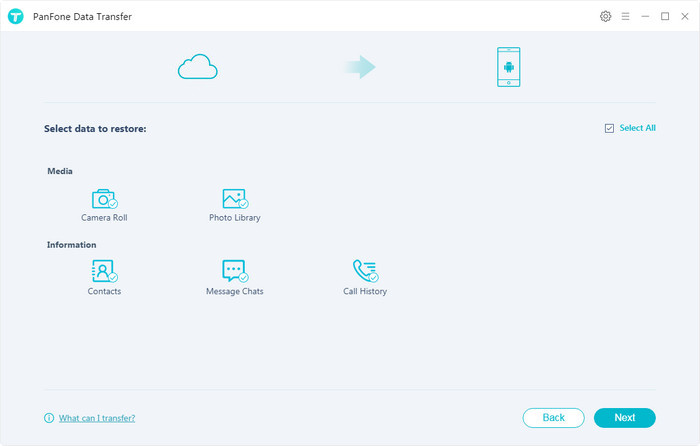Screen dimensions: 700x446
Task: Maximize the PanFone window
Action: tap(665, 17)
